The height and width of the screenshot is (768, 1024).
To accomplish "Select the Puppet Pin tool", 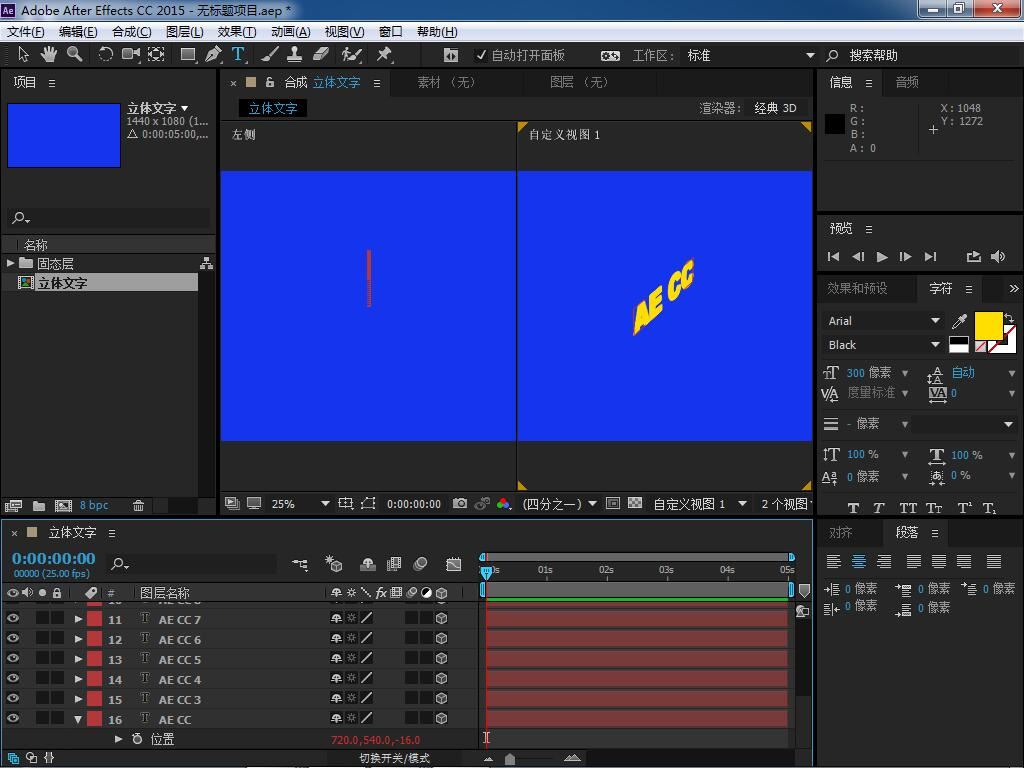I will pos(384,55).
